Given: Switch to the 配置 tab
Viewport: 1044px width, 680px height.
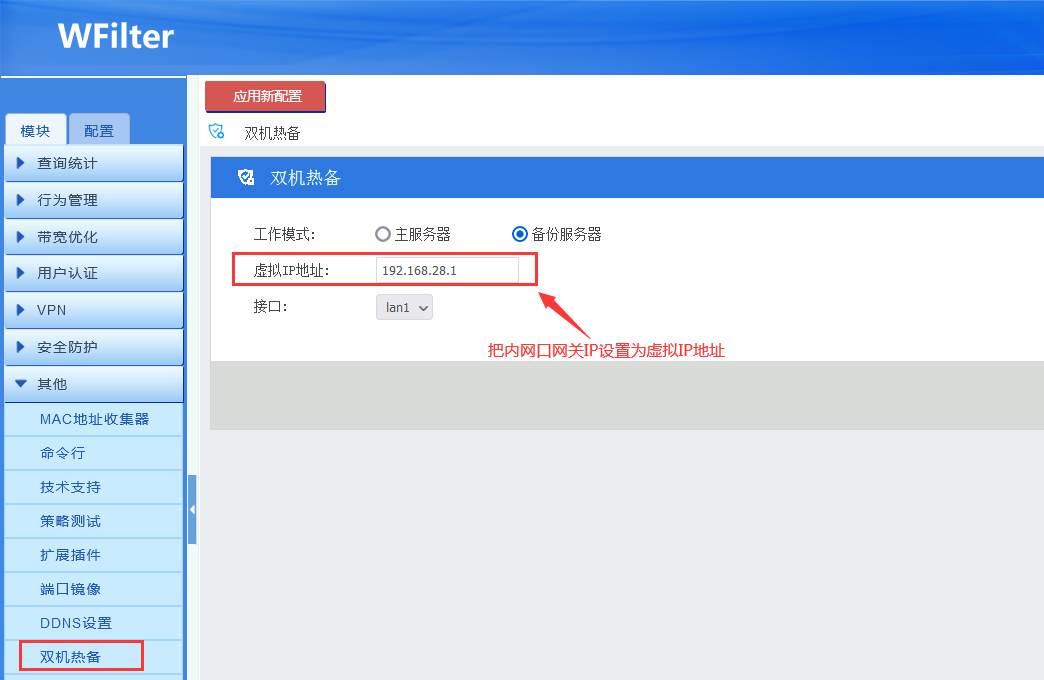Looking at the screenshot, I should tap(99, 131).
